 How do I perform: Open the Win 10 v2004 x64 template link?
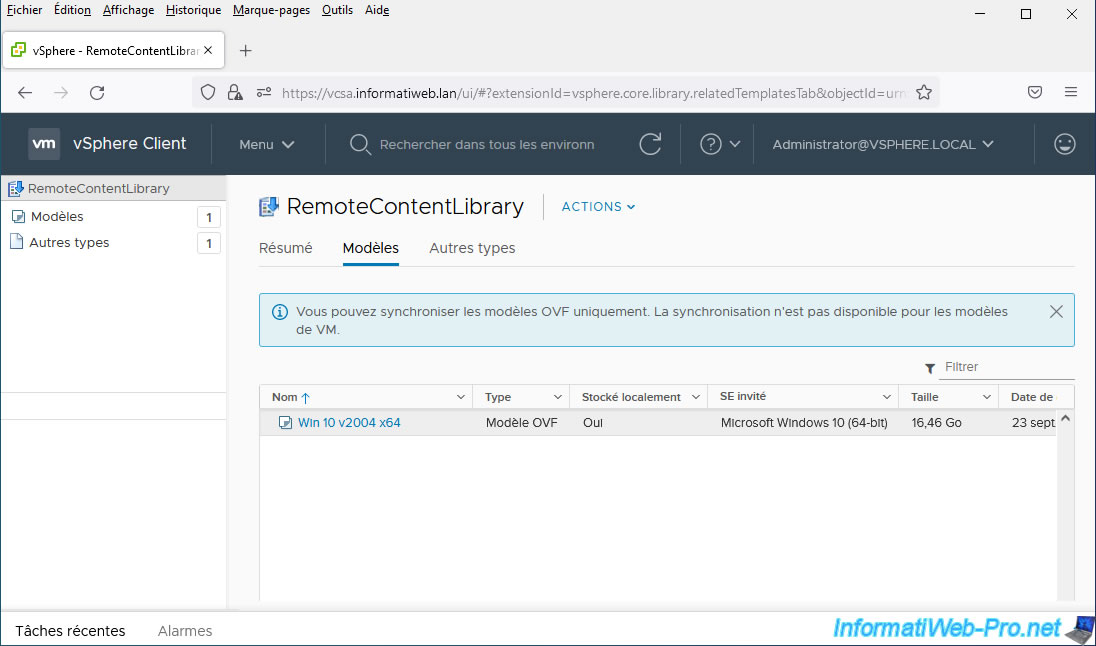point(349,422)
